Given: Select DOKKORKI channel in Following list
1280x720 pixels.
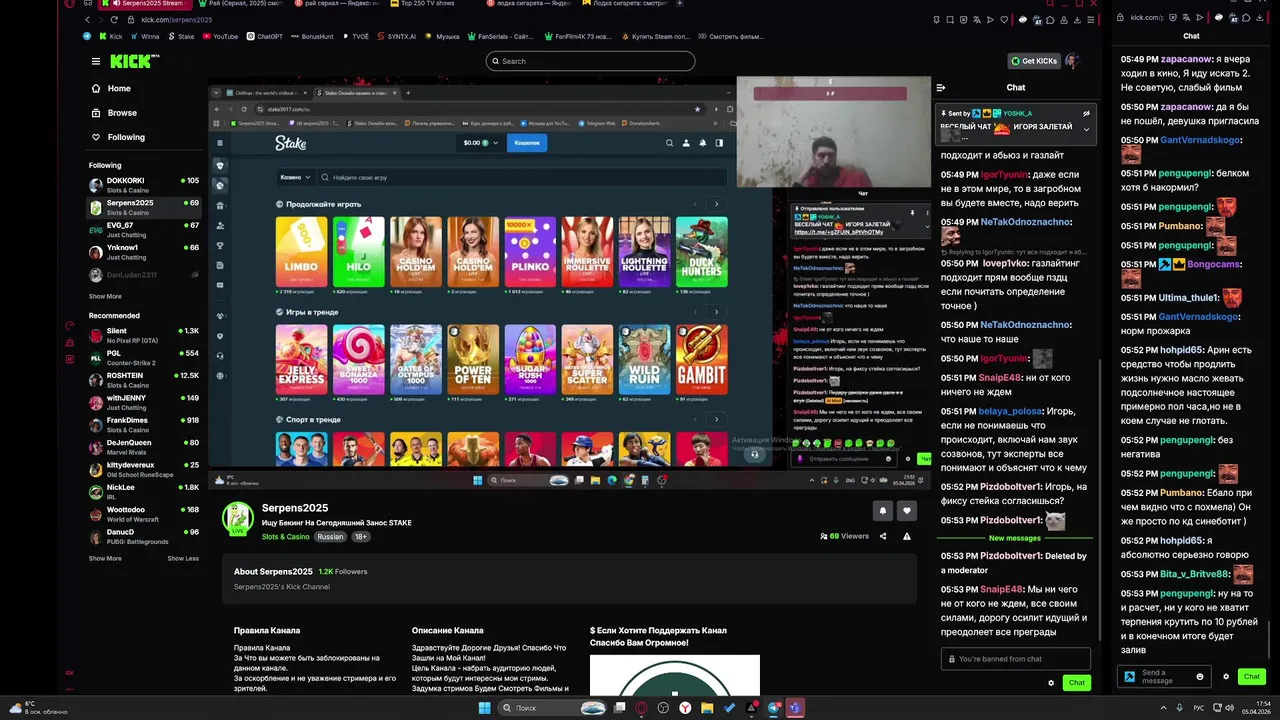Looking at the screenshot, I should pos(144,184).
